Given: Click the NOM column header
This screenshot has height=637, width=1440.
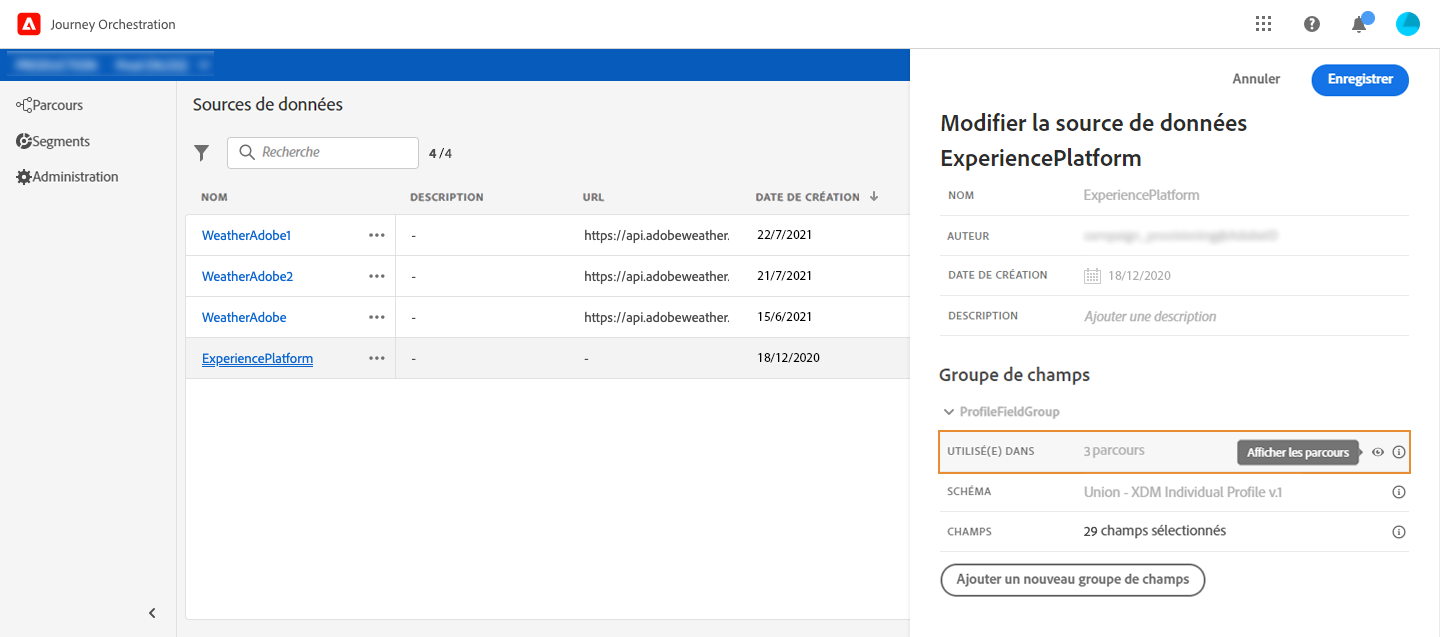Looking at the screenshot, I should click(x=214, y=197).
